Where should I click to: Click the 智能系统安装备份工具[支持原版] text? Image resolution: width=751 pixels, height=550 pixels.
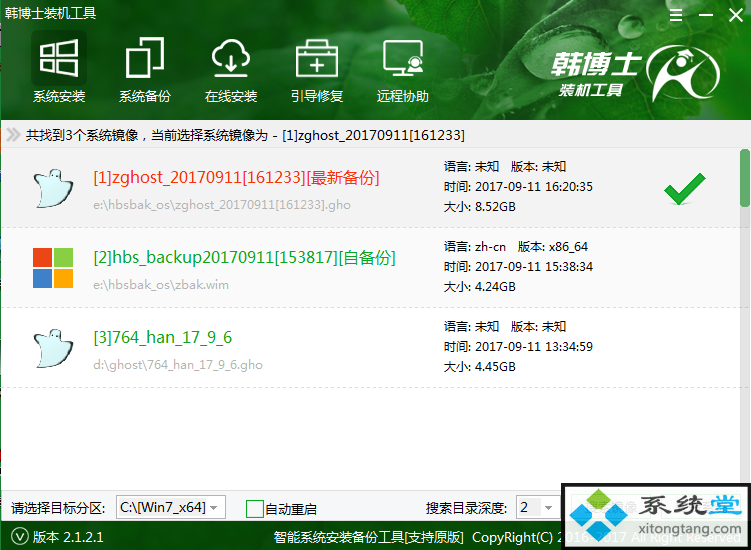(x=369, y=537)
